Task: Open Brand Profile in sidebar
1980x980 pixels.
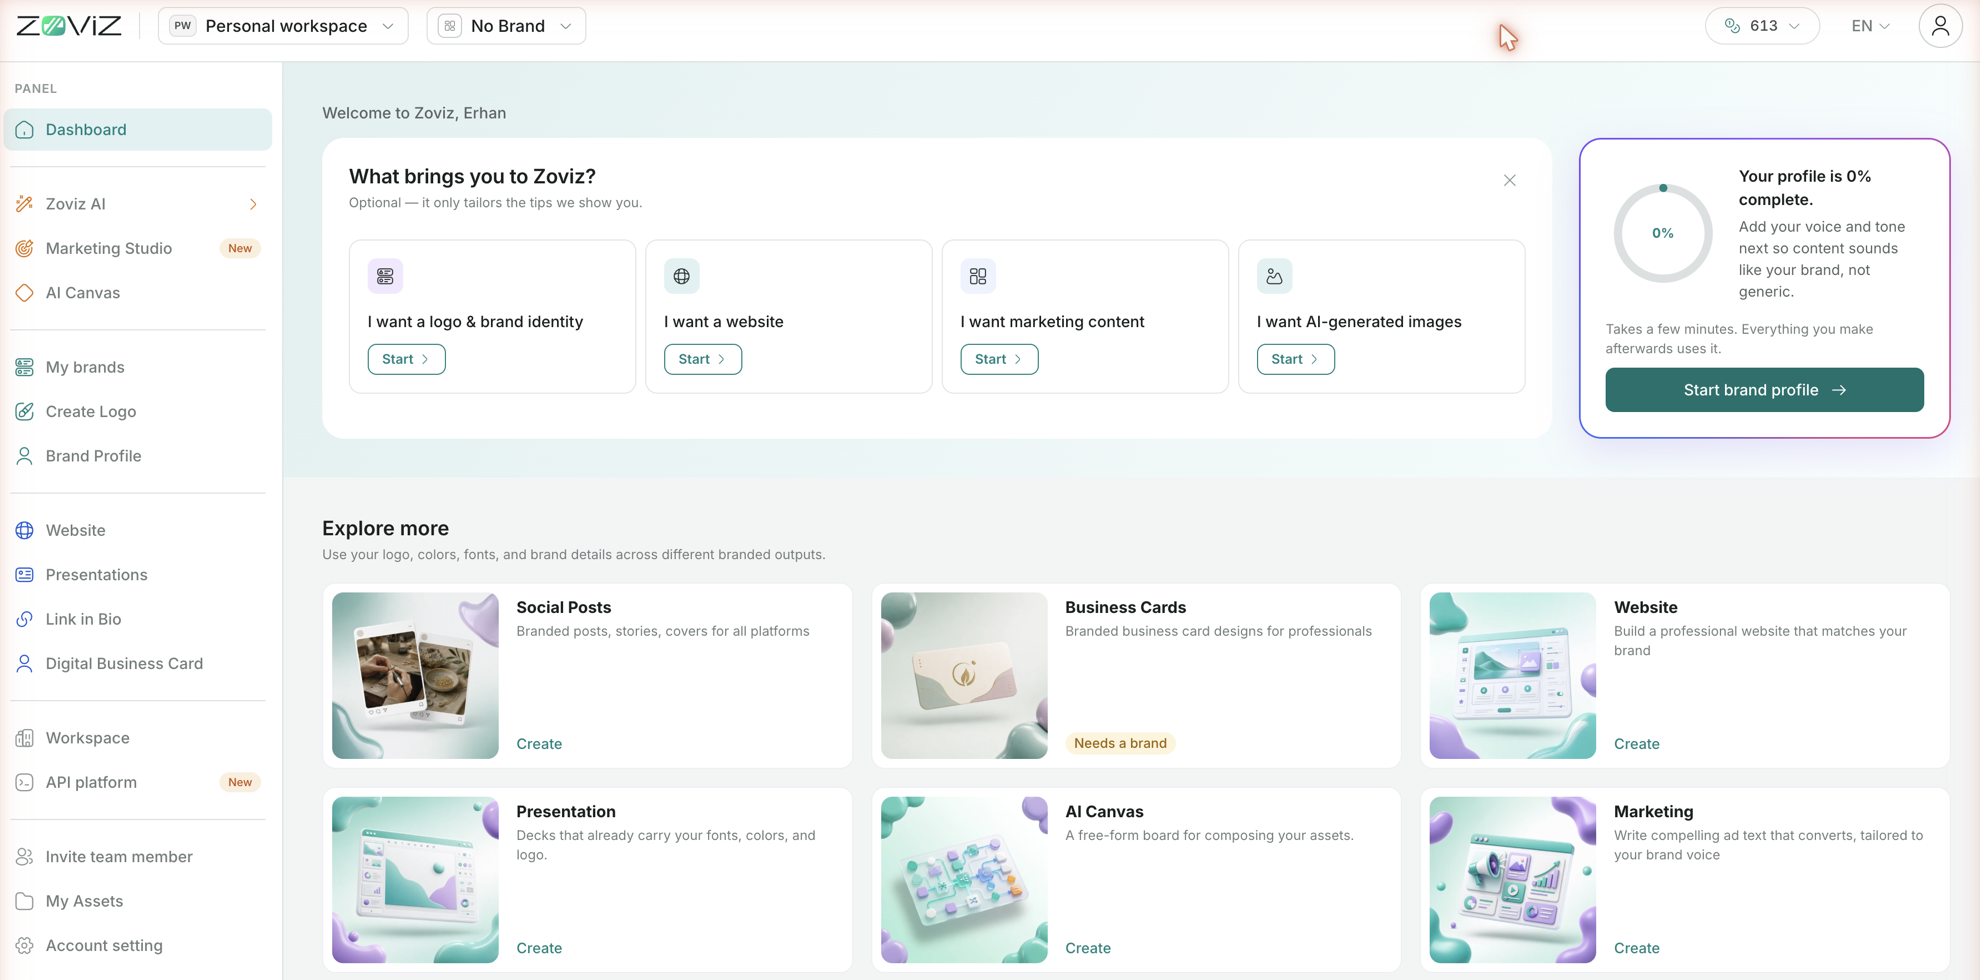Action: (x=138, y=456)
